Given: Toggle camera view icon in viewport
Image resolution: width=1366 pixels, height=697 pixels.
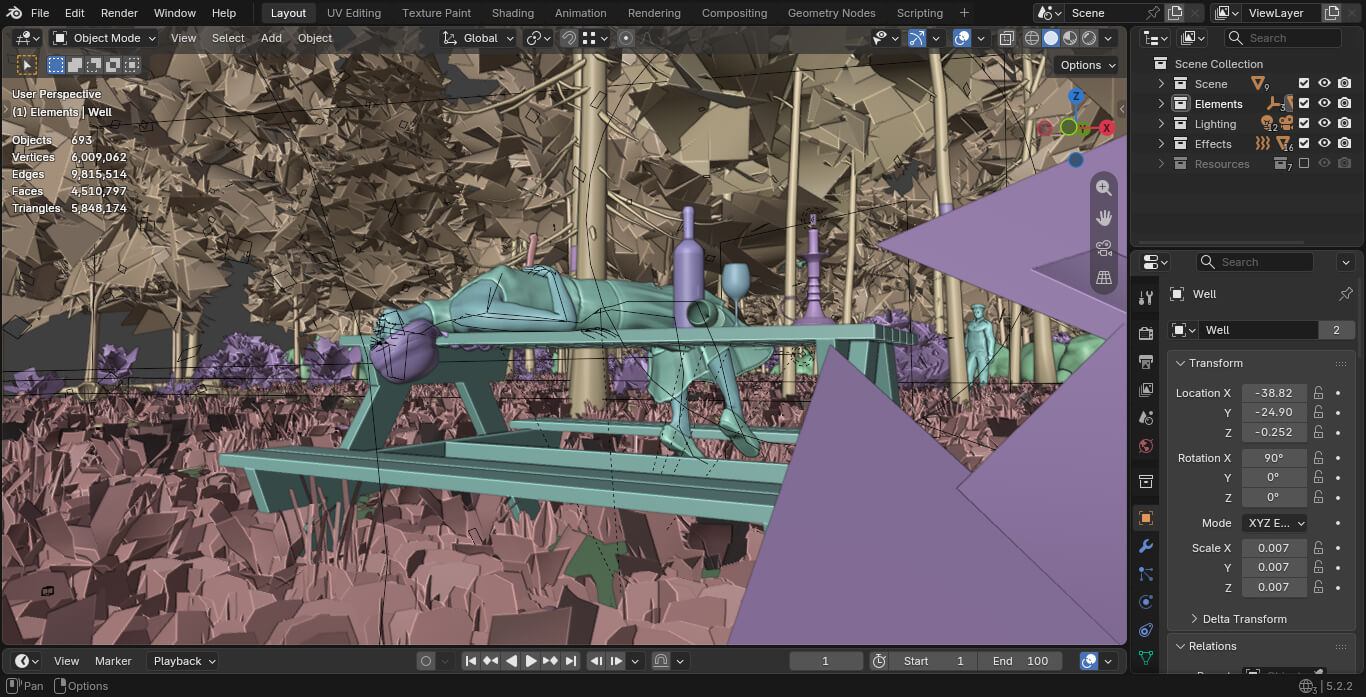Looking at the screenshot, I should pyautogui.click(x=1104, y=247).
